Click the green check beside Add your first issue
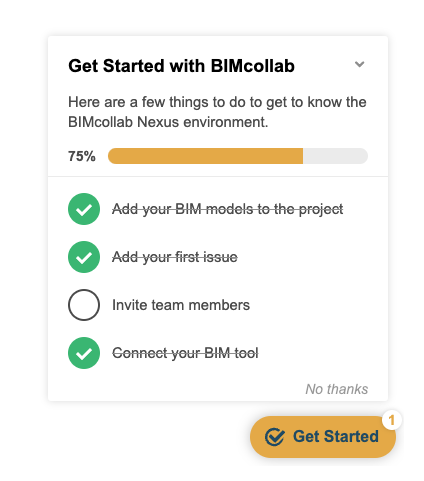424x481 pixels. pos(84,257)
